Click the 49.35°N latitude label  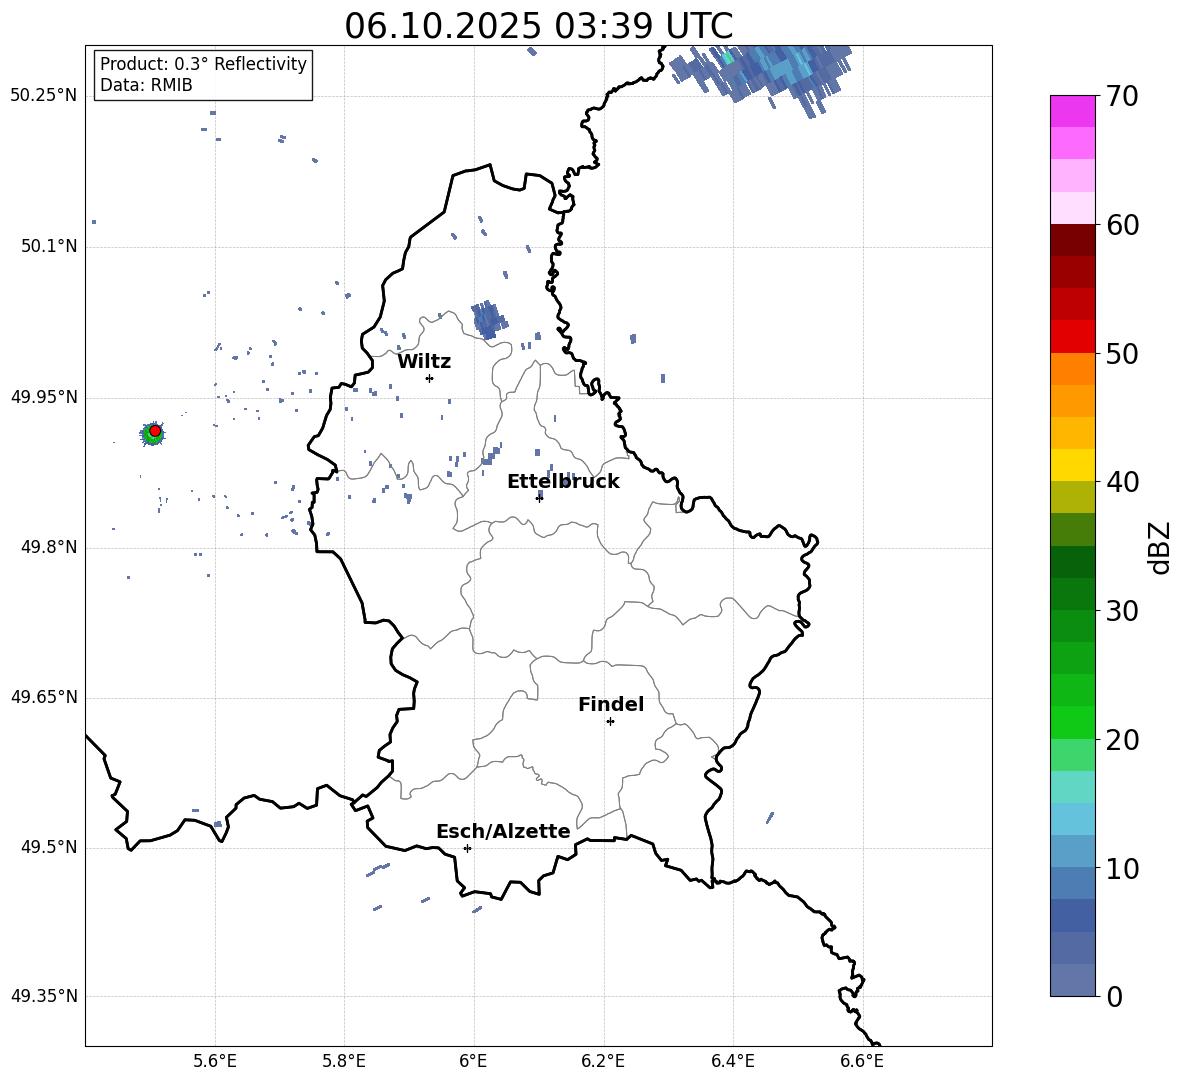click(x=44, y=996)
